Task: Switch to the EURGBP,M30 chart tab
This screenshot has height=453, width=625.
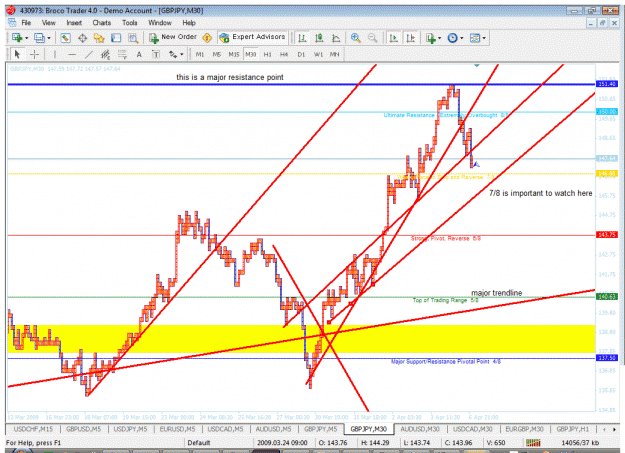Action: click(x=524, y=429)
